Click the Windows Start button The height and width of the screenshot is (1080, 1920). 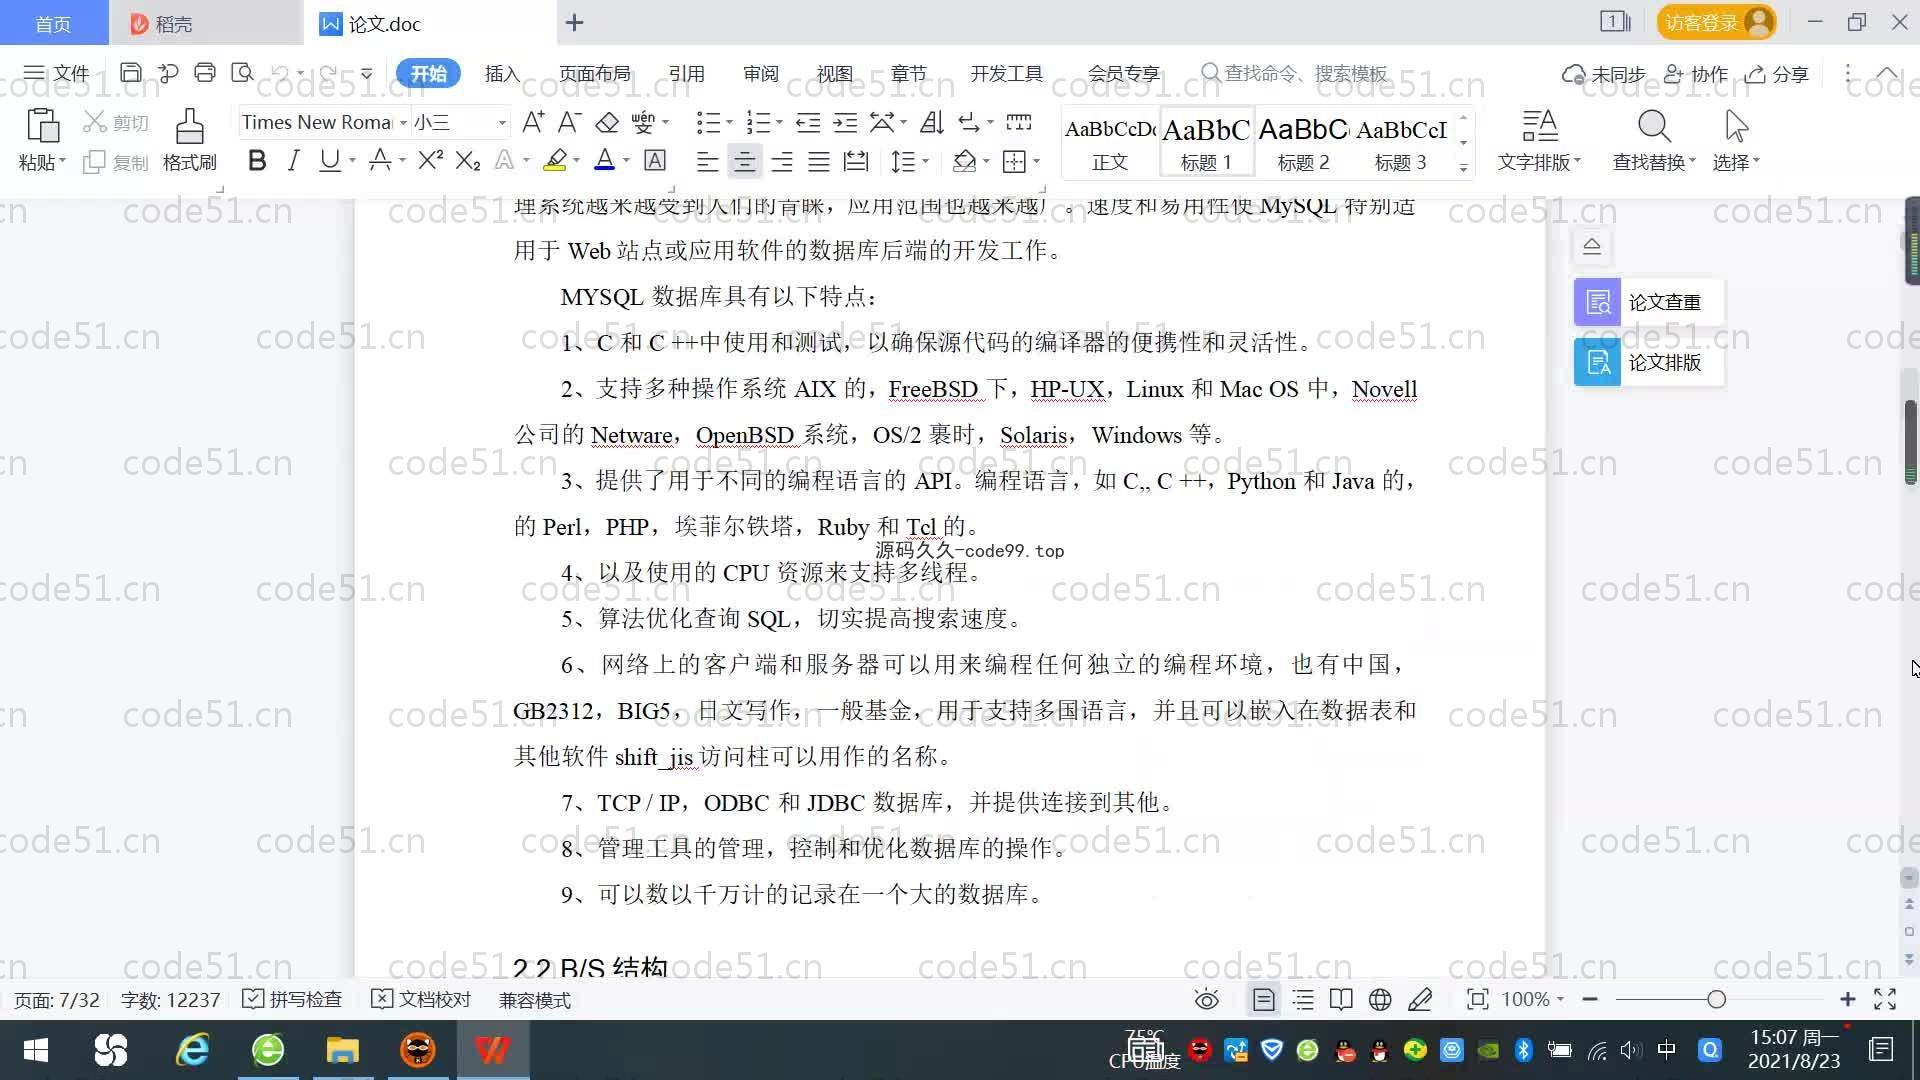click(x=36, y=1050)
